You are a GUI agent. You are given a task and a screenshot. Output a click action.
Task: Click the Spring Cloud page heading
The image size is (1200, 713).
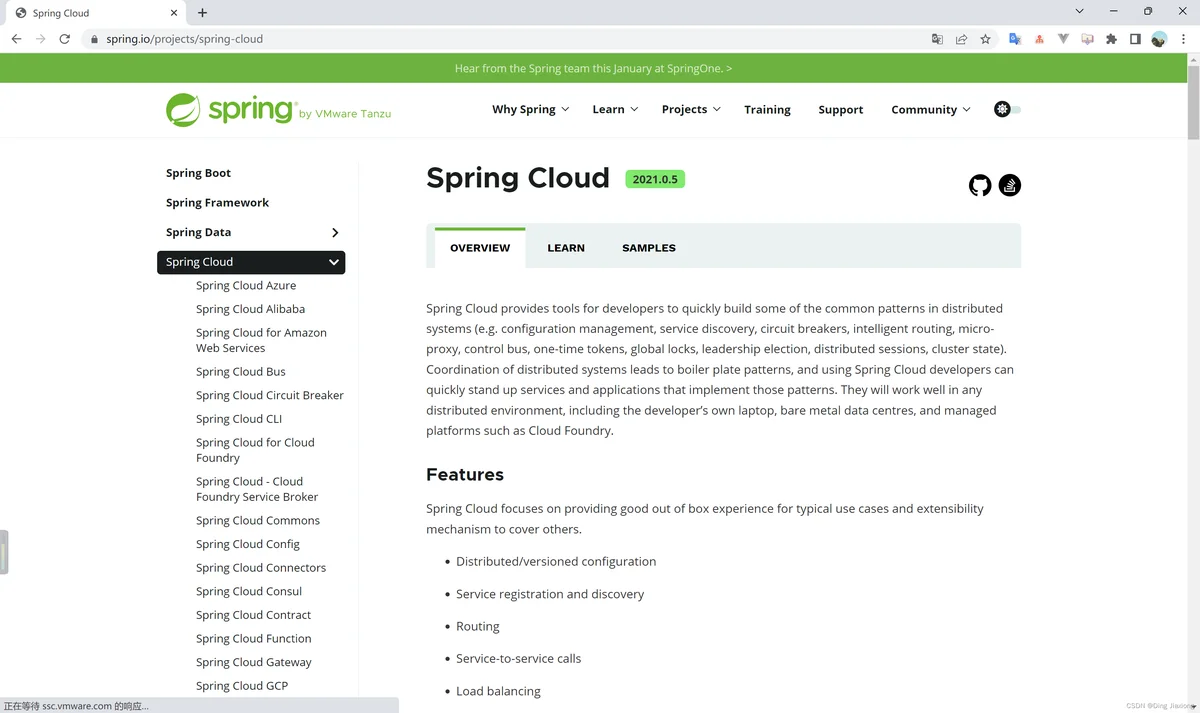[518, 178]
